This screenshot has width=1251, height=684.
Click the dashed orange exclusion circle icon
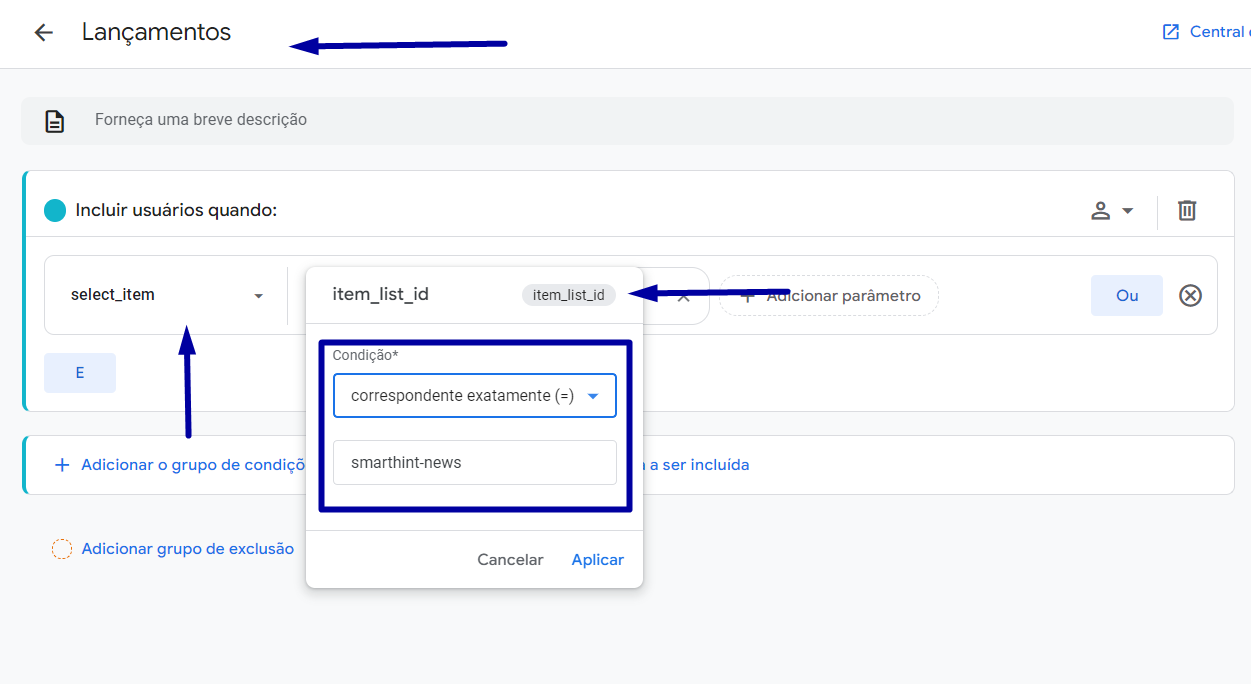(62, 549)
